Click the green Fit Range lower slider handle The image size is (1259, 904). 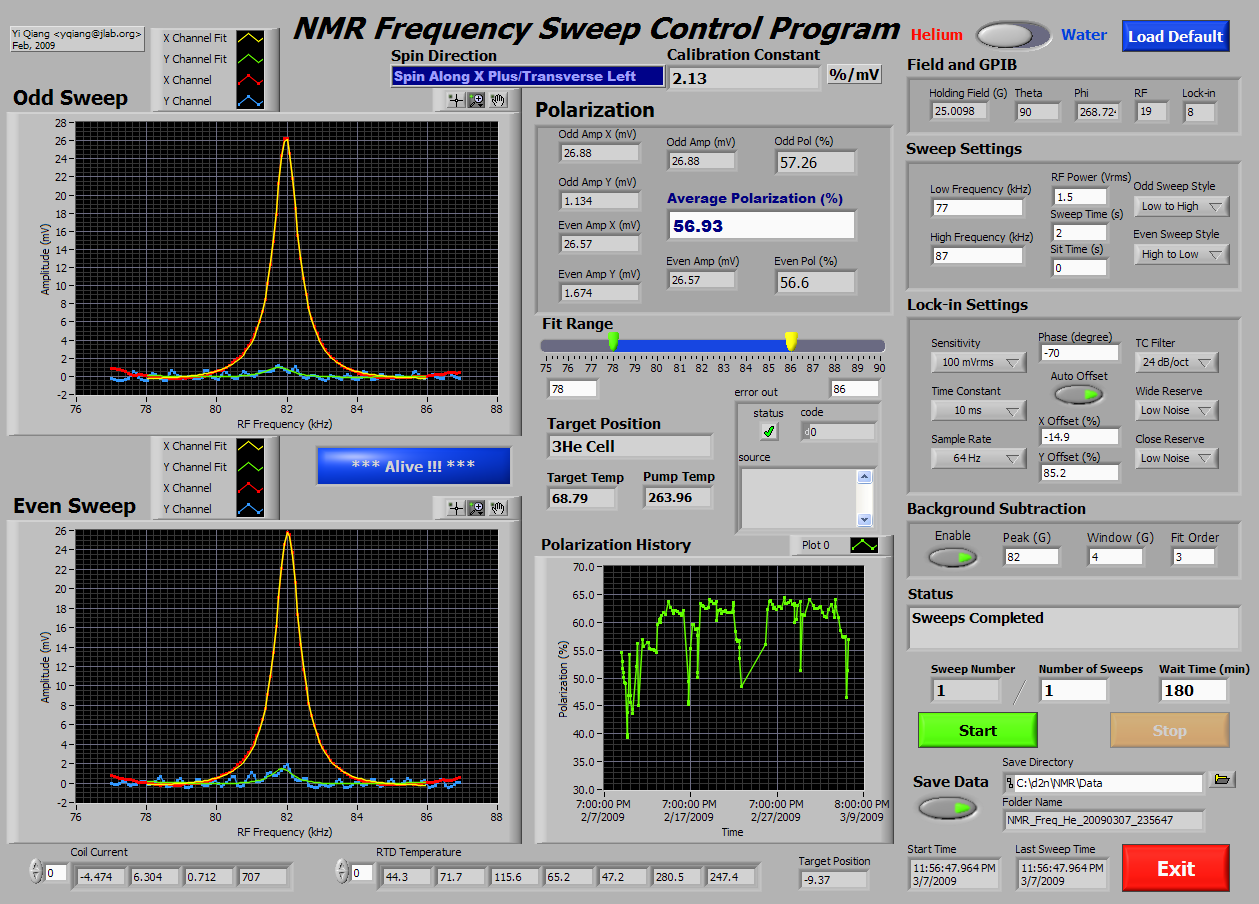[613, 342]
